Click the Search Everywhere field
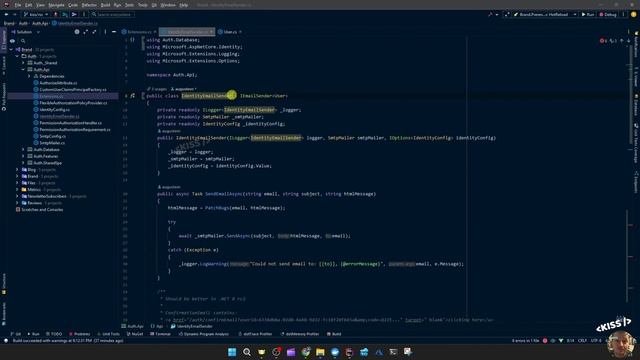This screenshot has width=640, height=360. (112, 14)
